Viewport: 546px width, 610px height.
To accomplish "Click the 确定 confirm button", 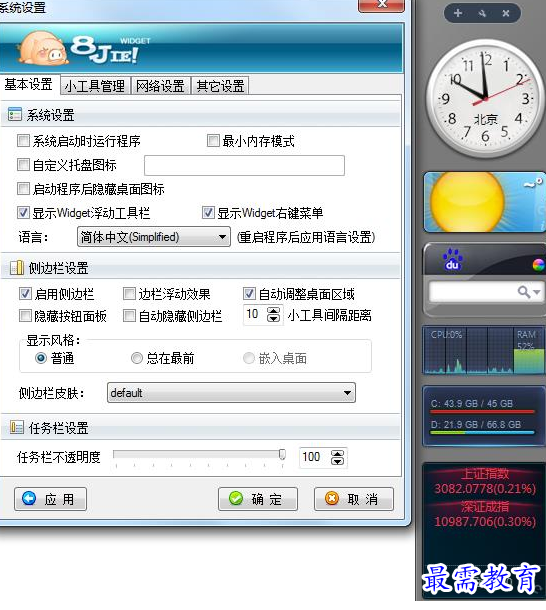I will (258, 499).
